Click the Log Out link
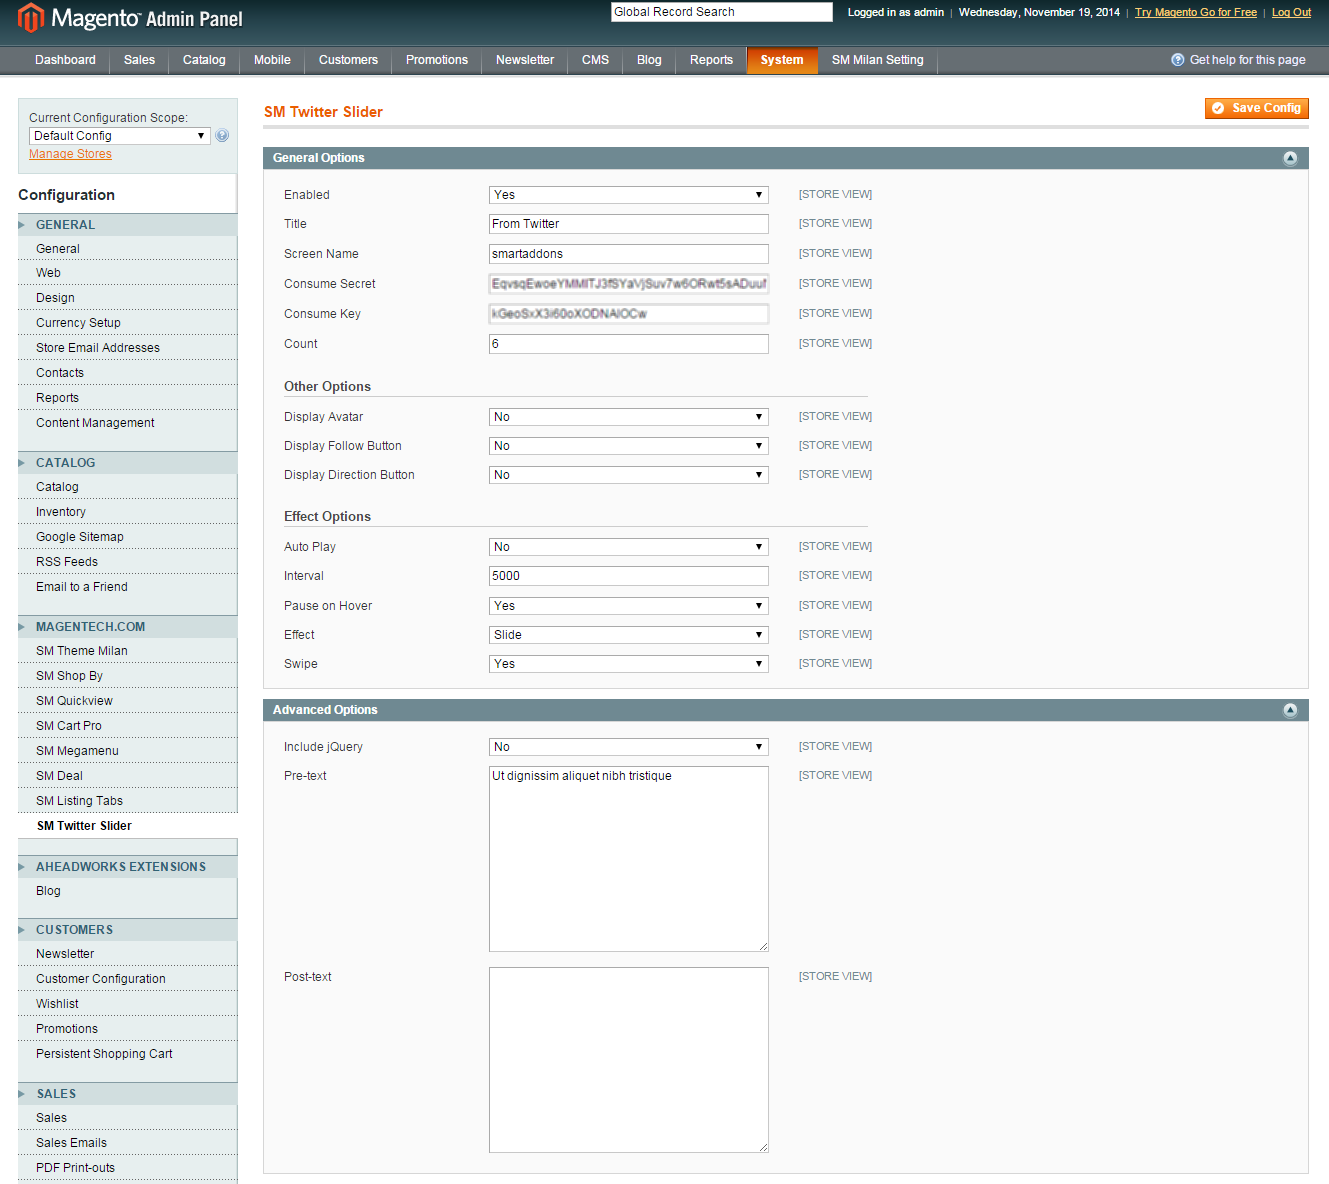The height and width of the screenshot is (1184, 1329). coord(1291,12)
